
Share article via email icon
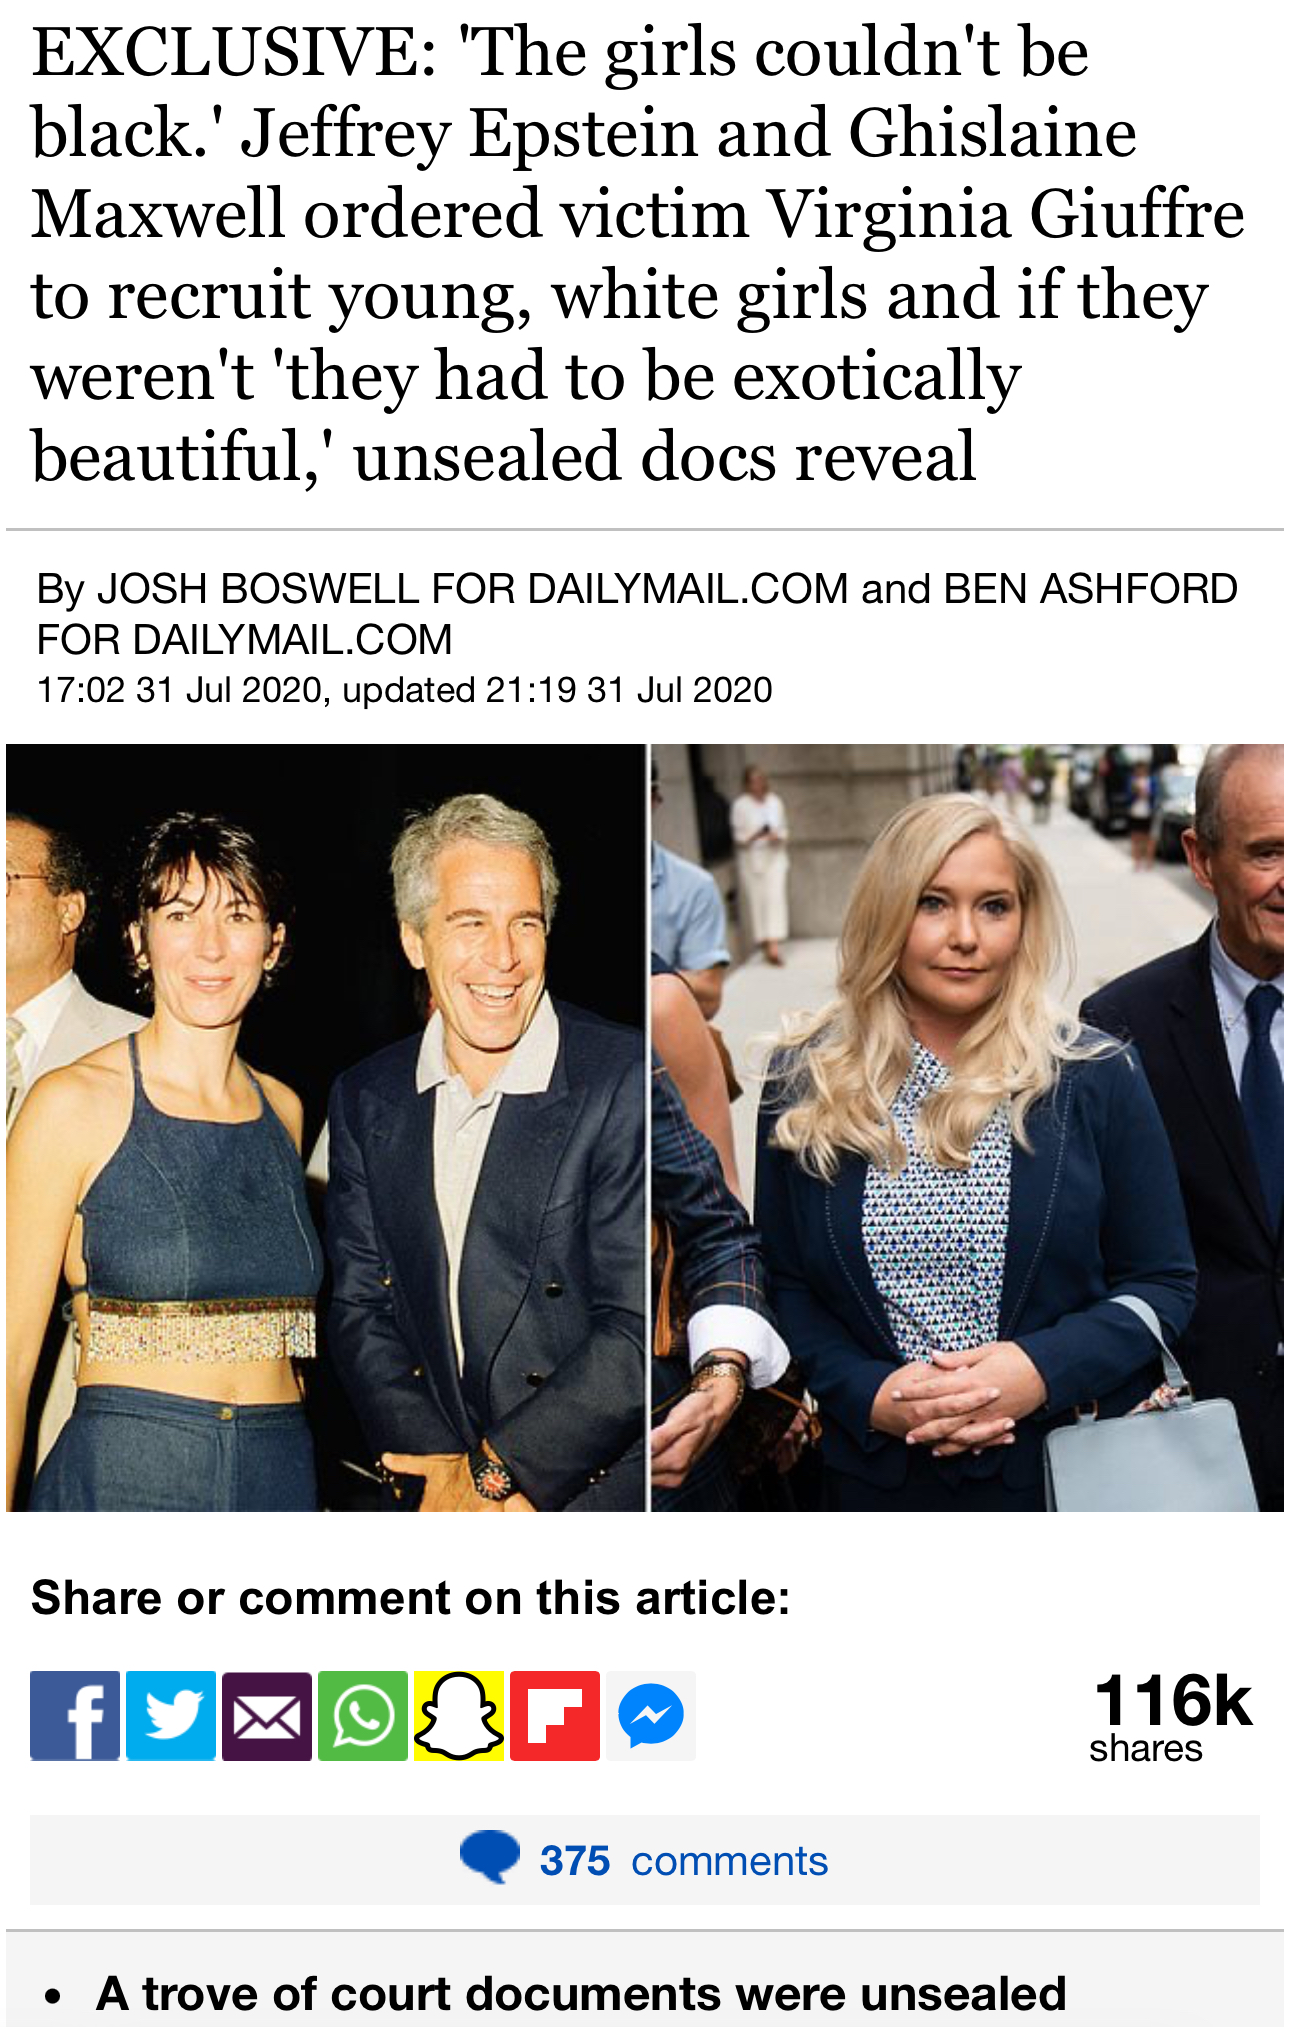coord(267,1715)
